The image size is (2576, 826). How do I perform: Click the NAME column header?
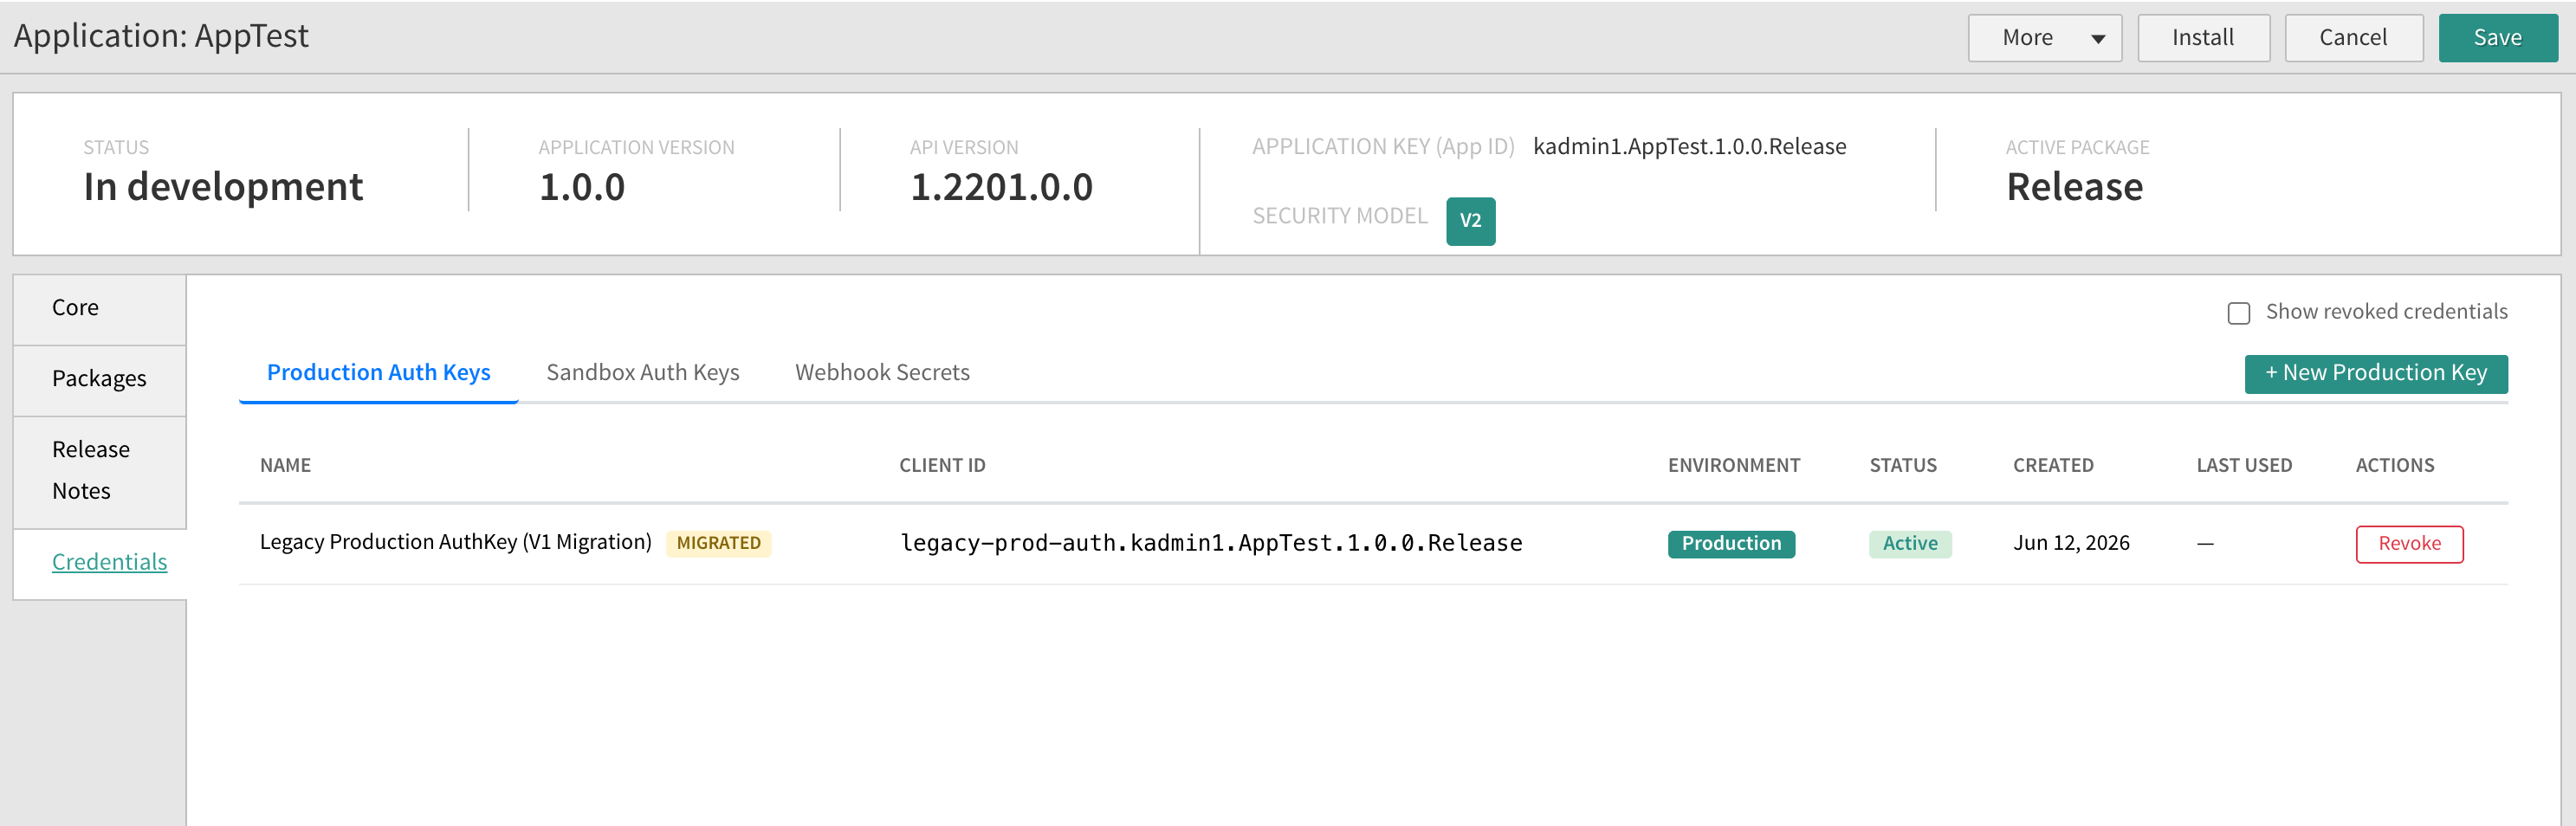tap(285, 465)
